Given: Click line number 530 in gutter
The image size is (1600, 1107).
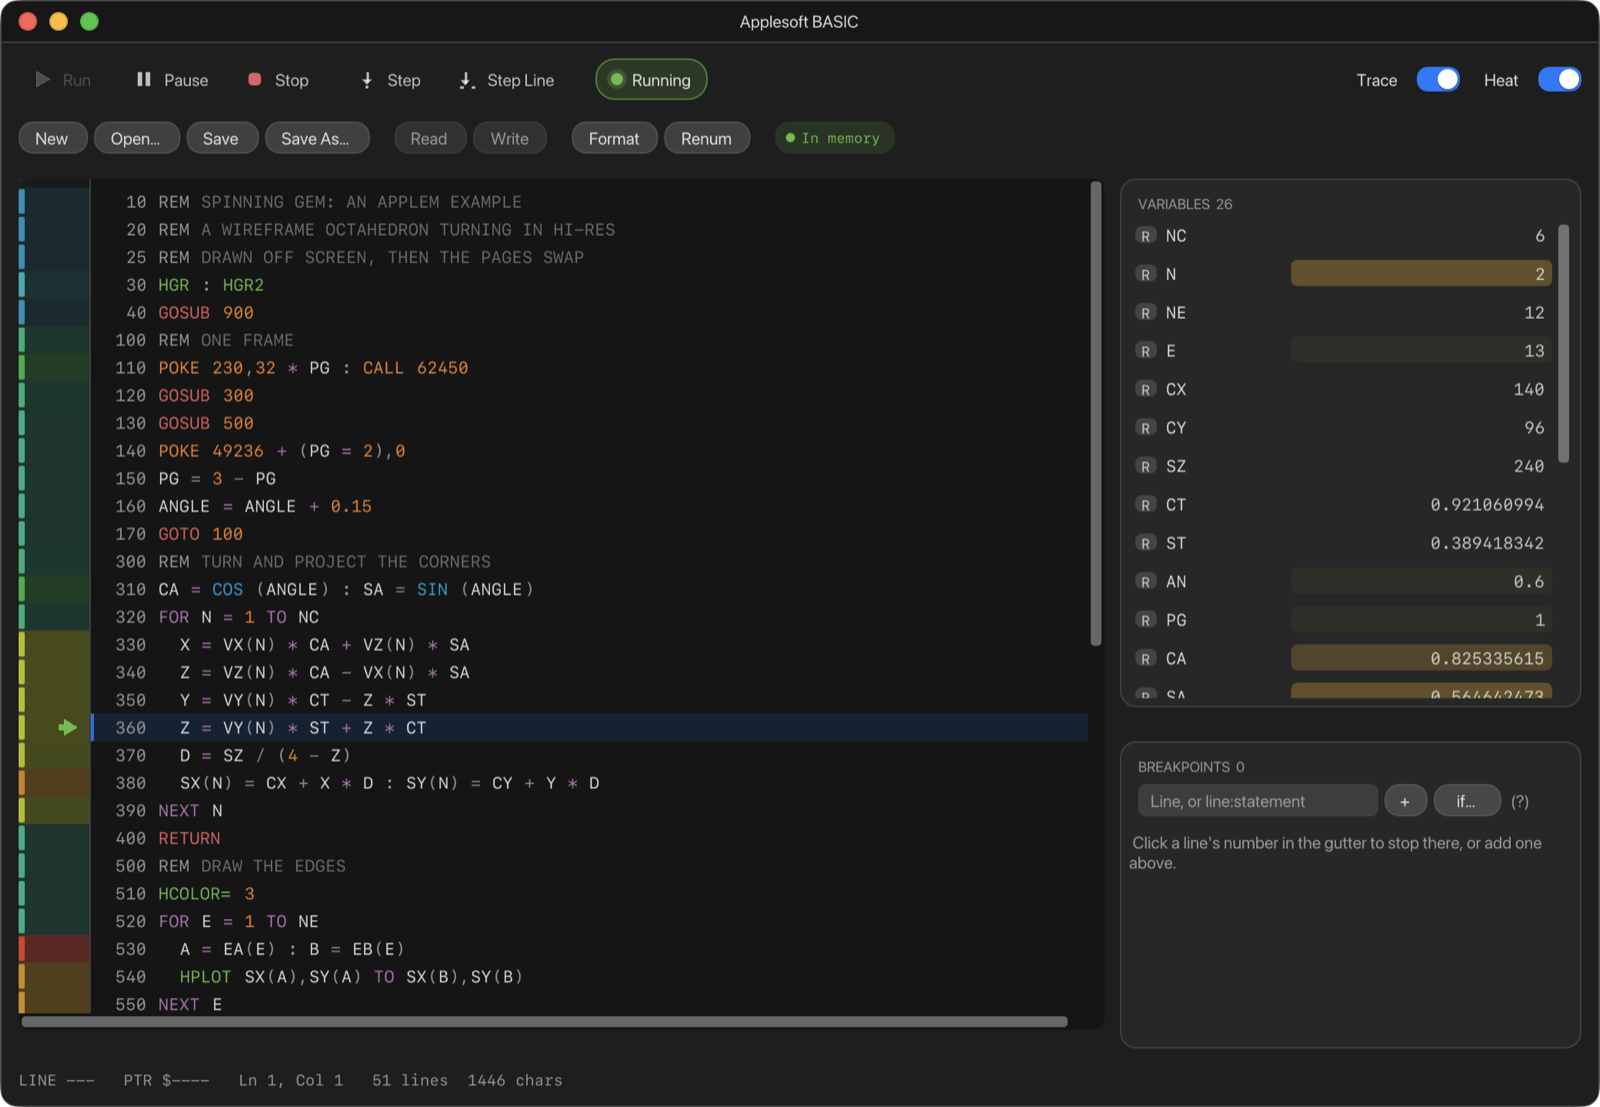Looking at the screenshot, I should coord(130,949).
